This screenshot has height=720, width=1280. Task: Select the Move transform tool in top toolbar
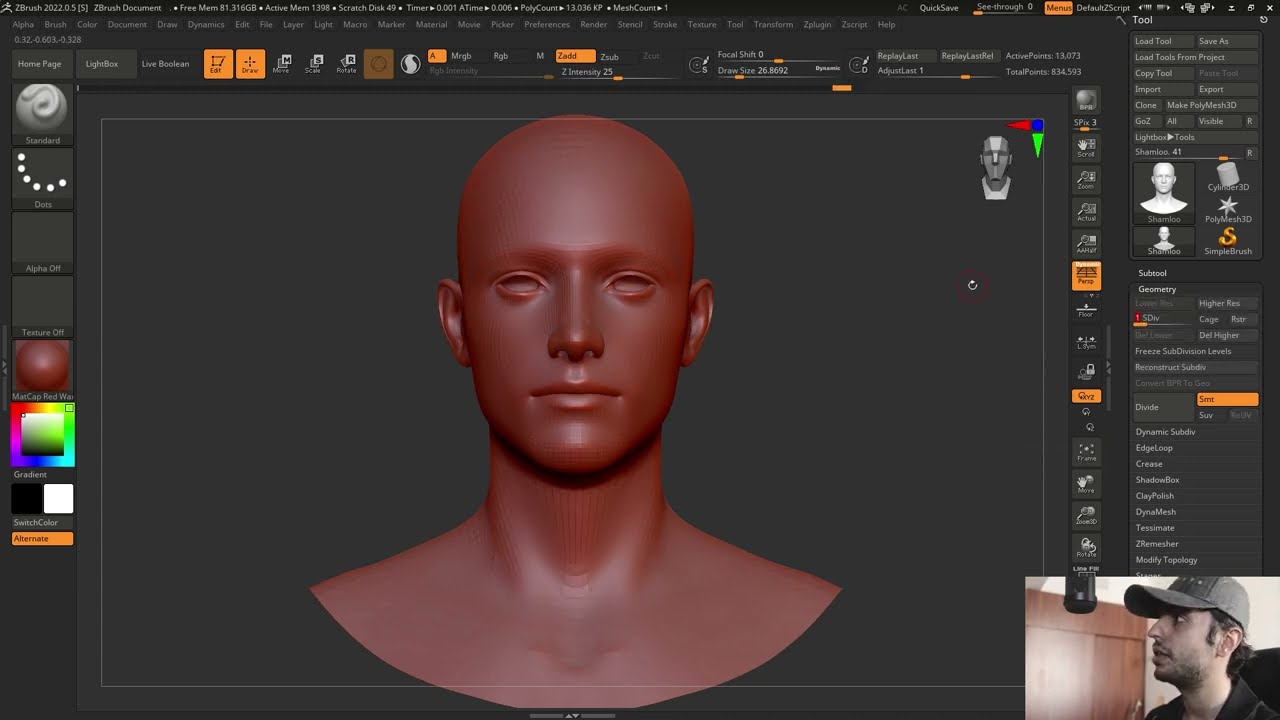click(x=282, y=64)
